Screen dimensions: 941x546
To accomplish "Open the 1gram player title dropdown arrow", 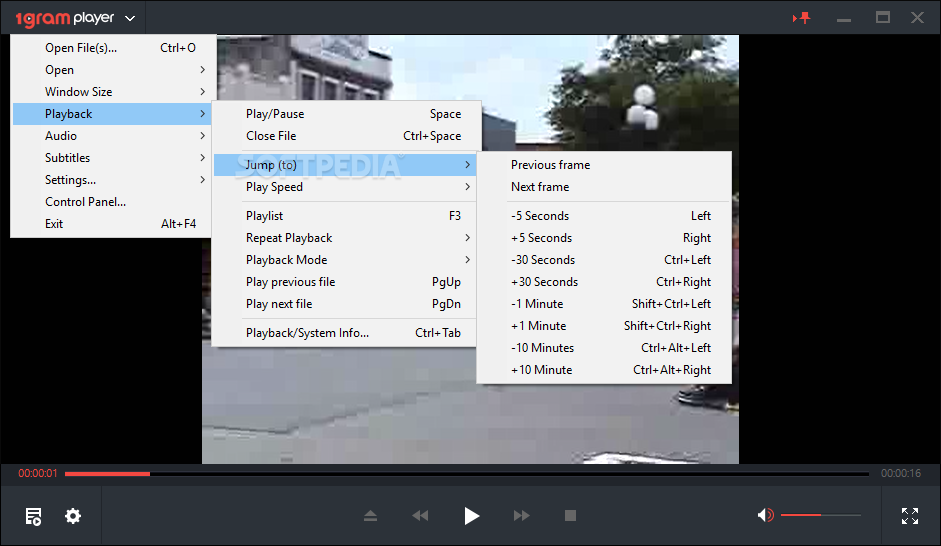I will pyautogui.click(x=130, y=19).
